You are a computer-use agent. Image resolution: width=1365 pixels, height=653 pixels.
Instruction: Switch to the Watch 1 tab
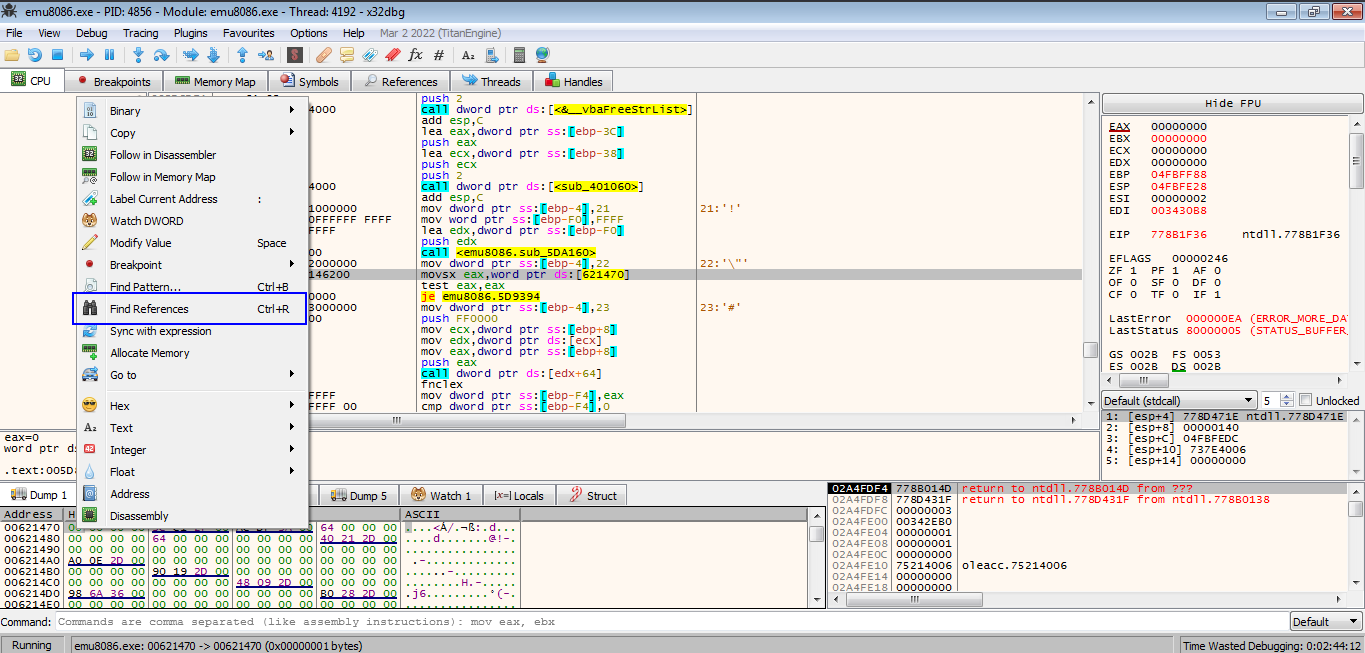pyautogui.click(x=440, y=496)
